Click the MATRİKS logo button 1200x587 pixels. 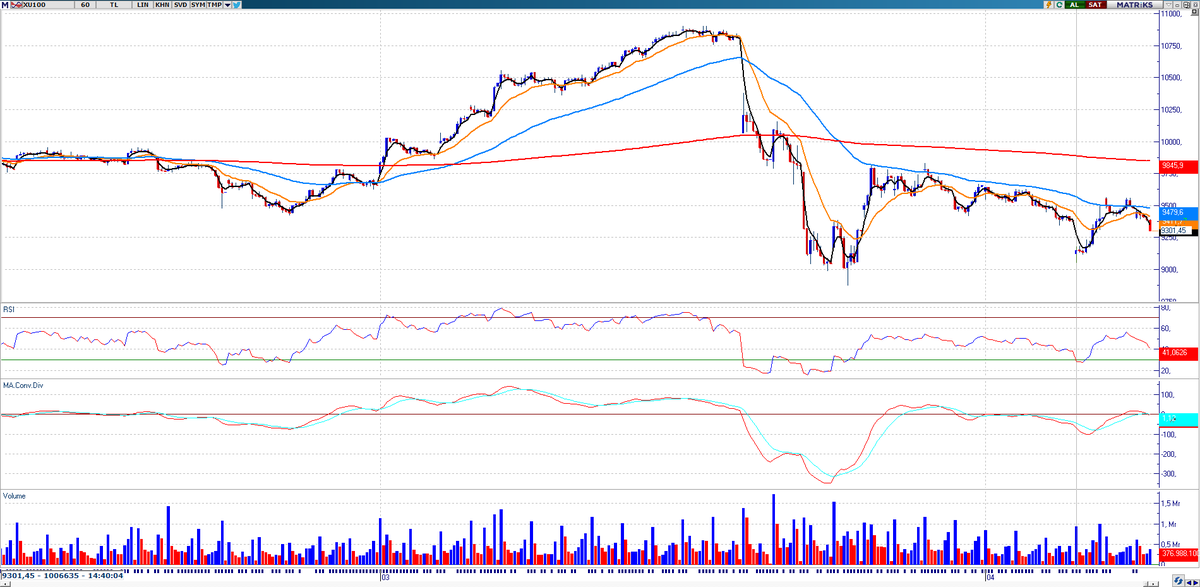point(1135,5)
